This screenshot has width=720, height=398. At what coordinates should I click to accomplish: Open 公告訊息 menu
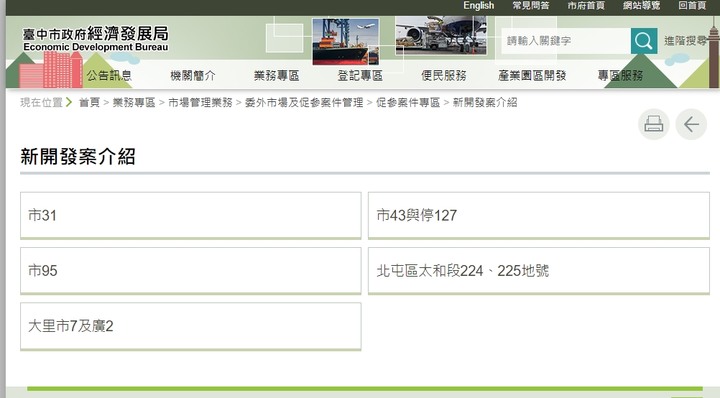(x=109, y=75)
